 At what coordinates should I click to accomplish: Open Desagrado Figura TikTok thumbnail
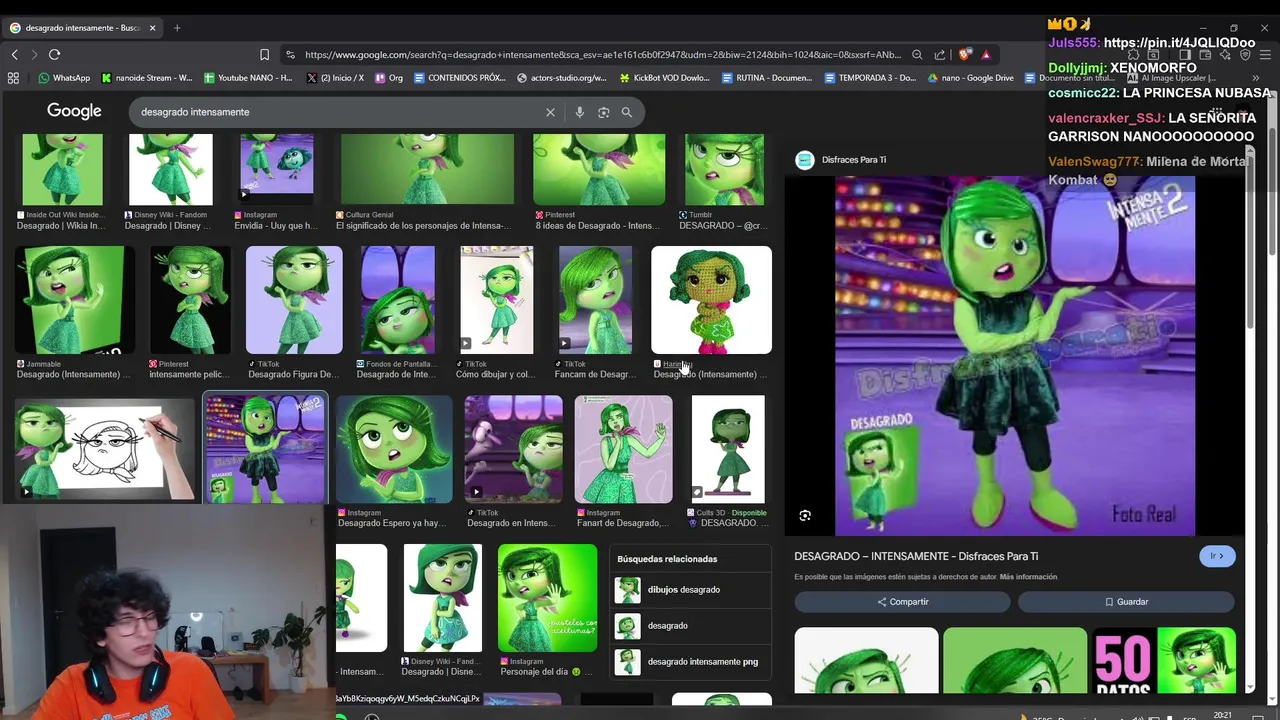[x=294, y=300]
